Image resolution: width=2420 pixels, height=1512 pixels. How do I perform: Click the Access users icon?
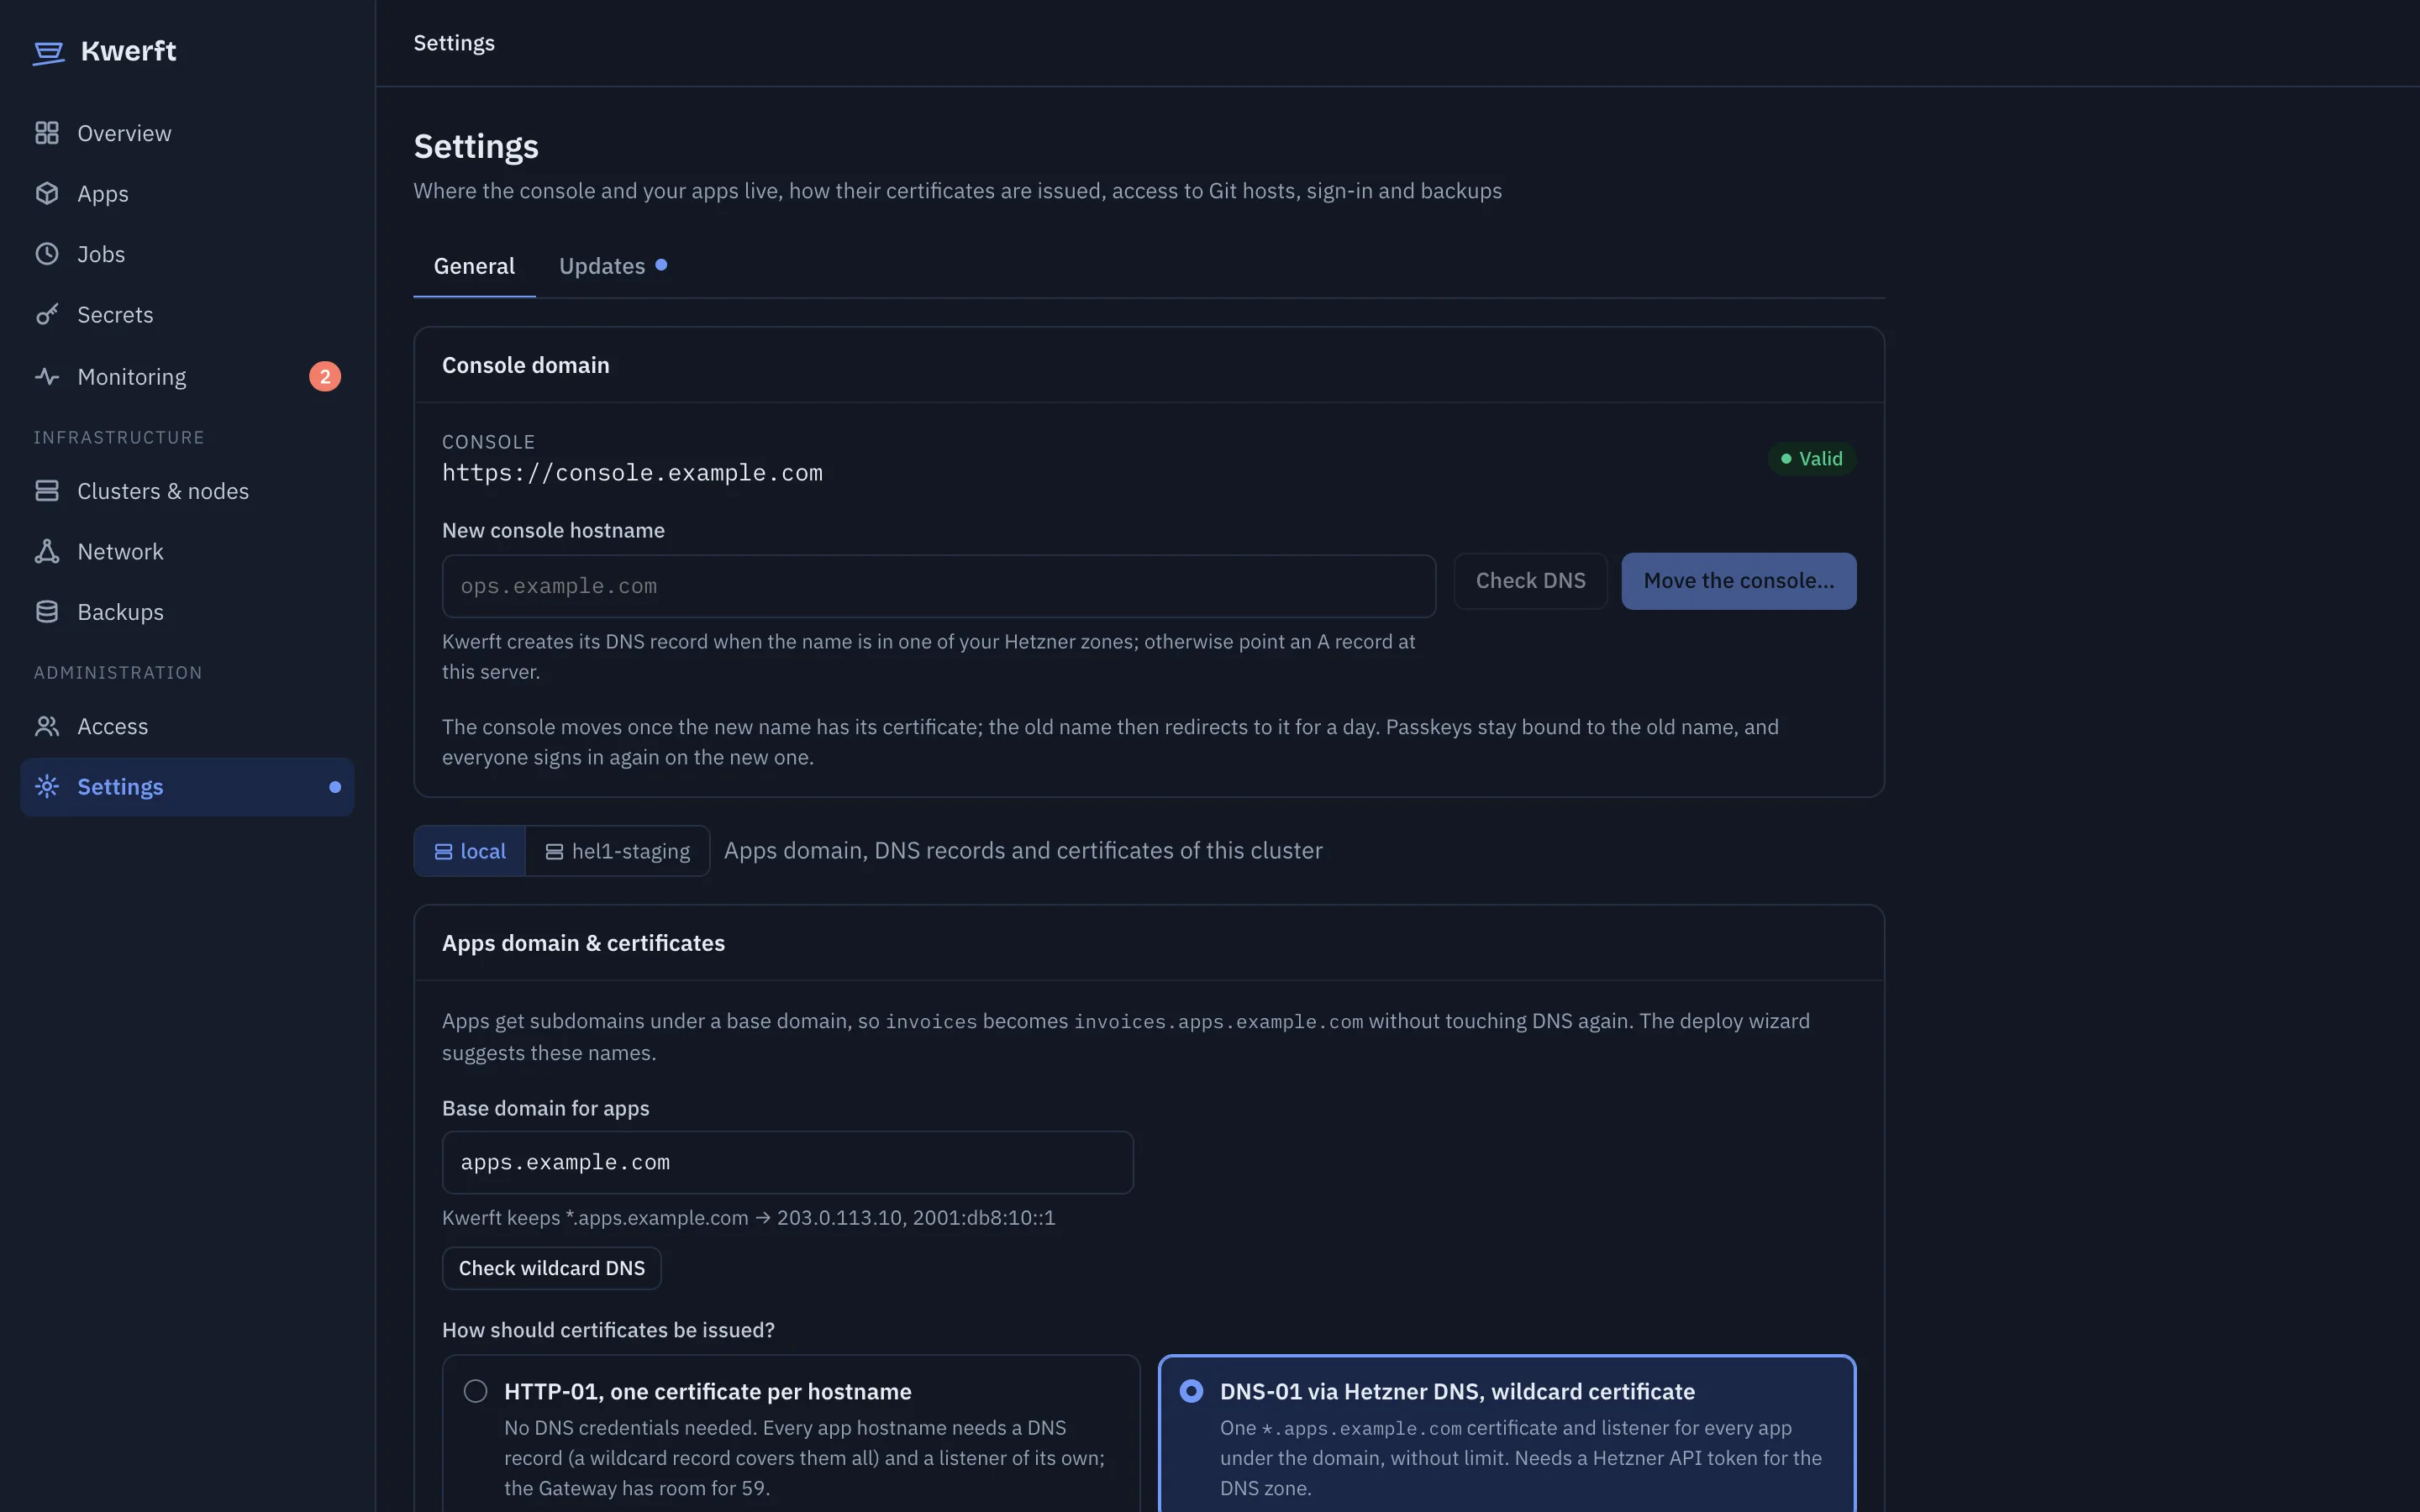pos(47,726)
